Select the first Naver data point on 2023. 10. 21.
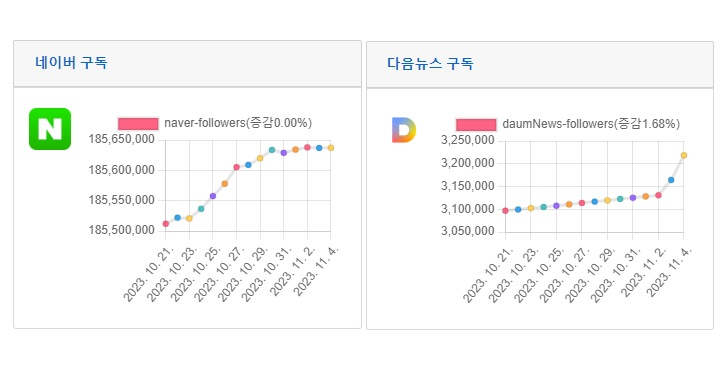 pyautogui.click(x=166, y=224)
